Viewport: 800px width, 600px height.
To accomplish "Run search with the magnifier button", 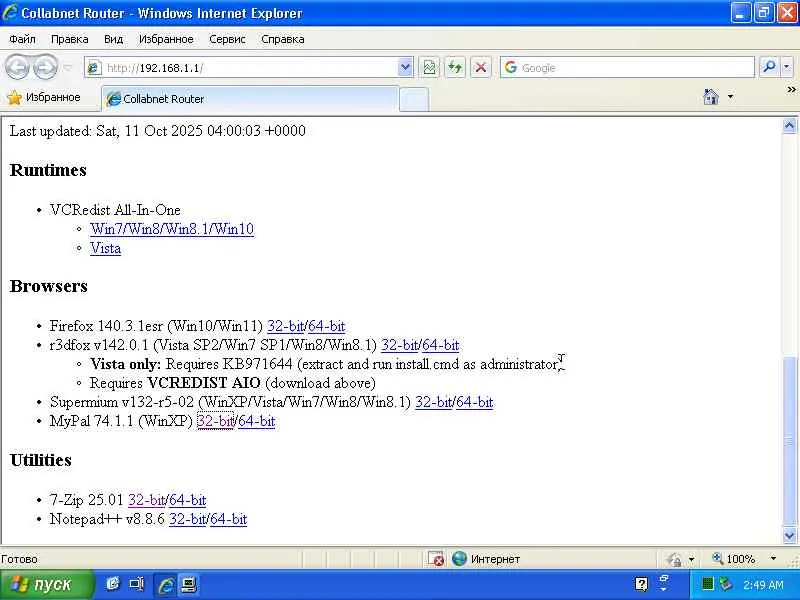I will [x=769, y=67].
